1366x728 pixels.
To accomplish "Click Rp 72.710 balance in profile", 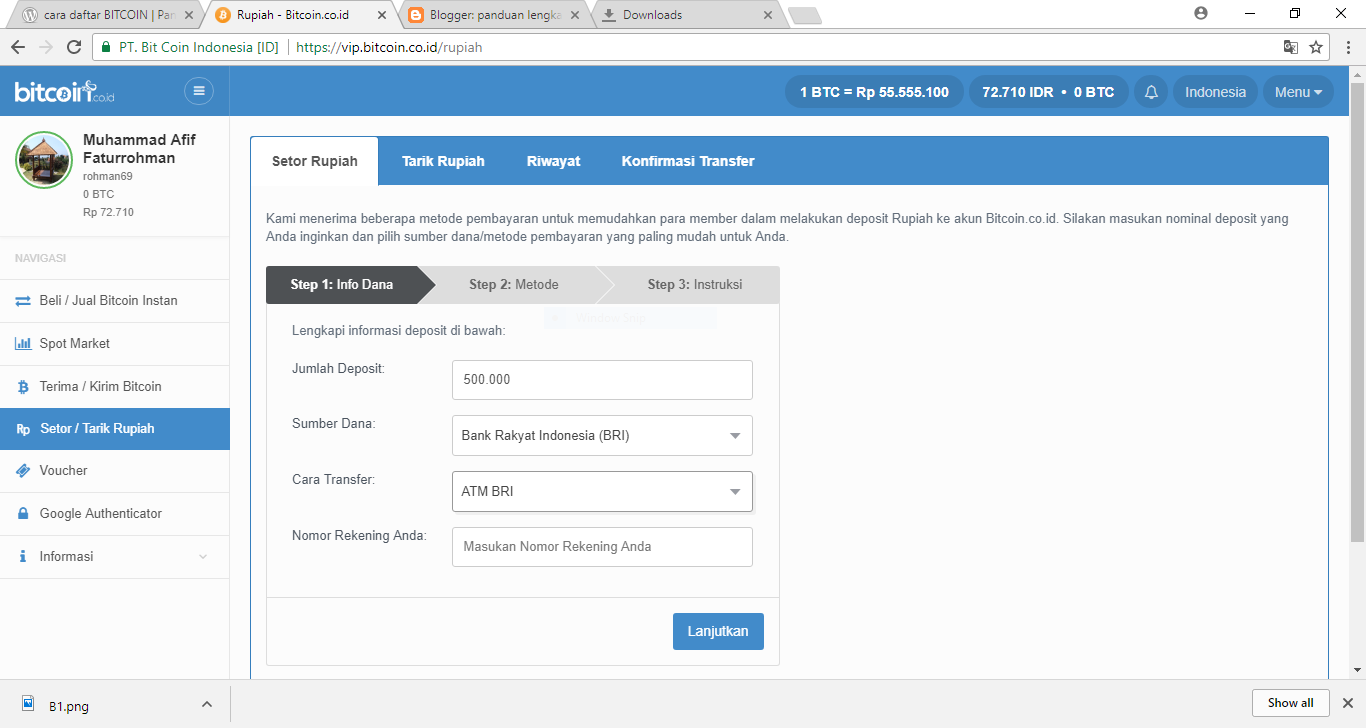I will 108,213.
